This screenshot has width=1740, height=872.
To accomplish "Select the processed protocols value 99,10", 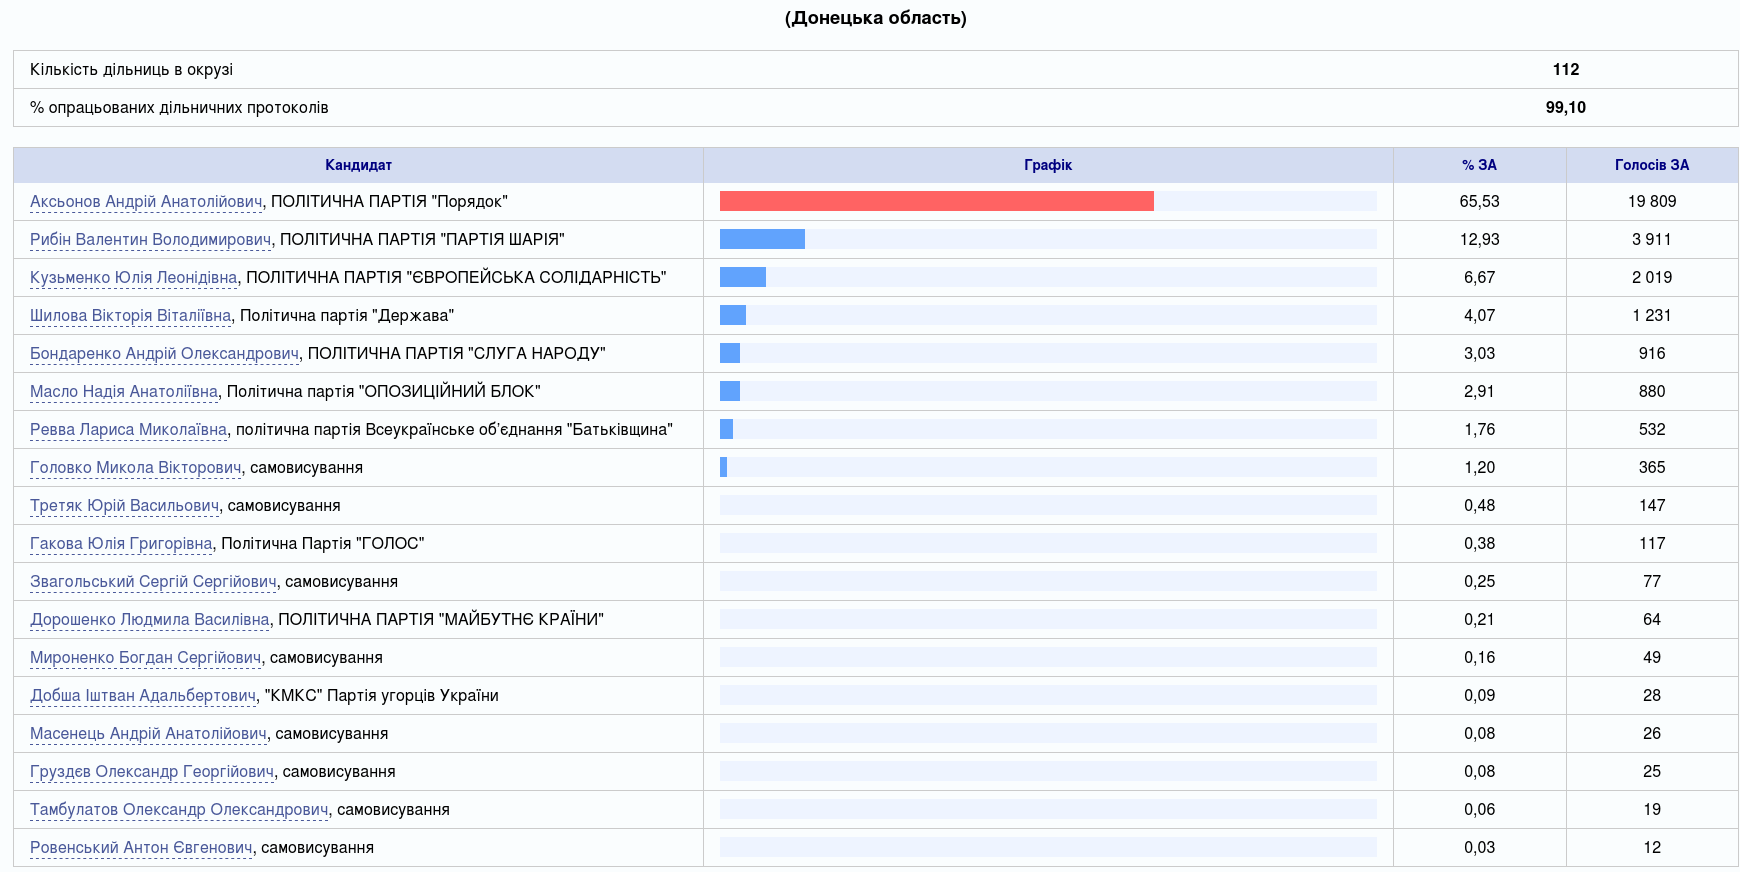I will click(1566, 107).
